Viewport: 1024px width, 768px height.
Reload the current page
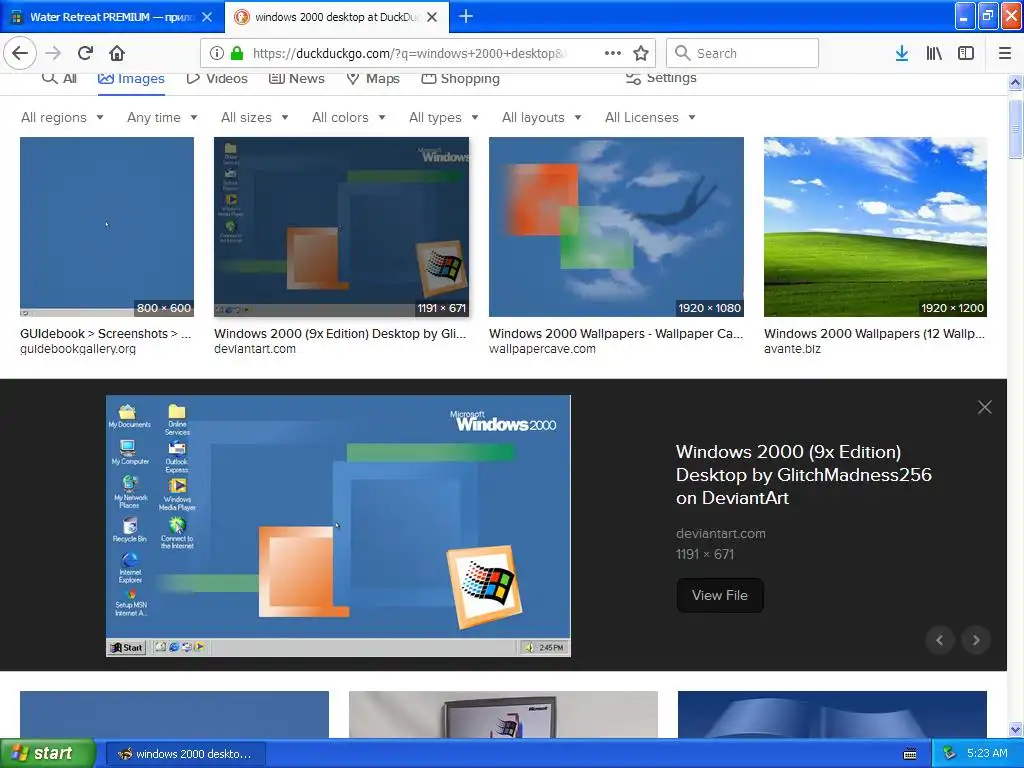[x=86, y=53]
